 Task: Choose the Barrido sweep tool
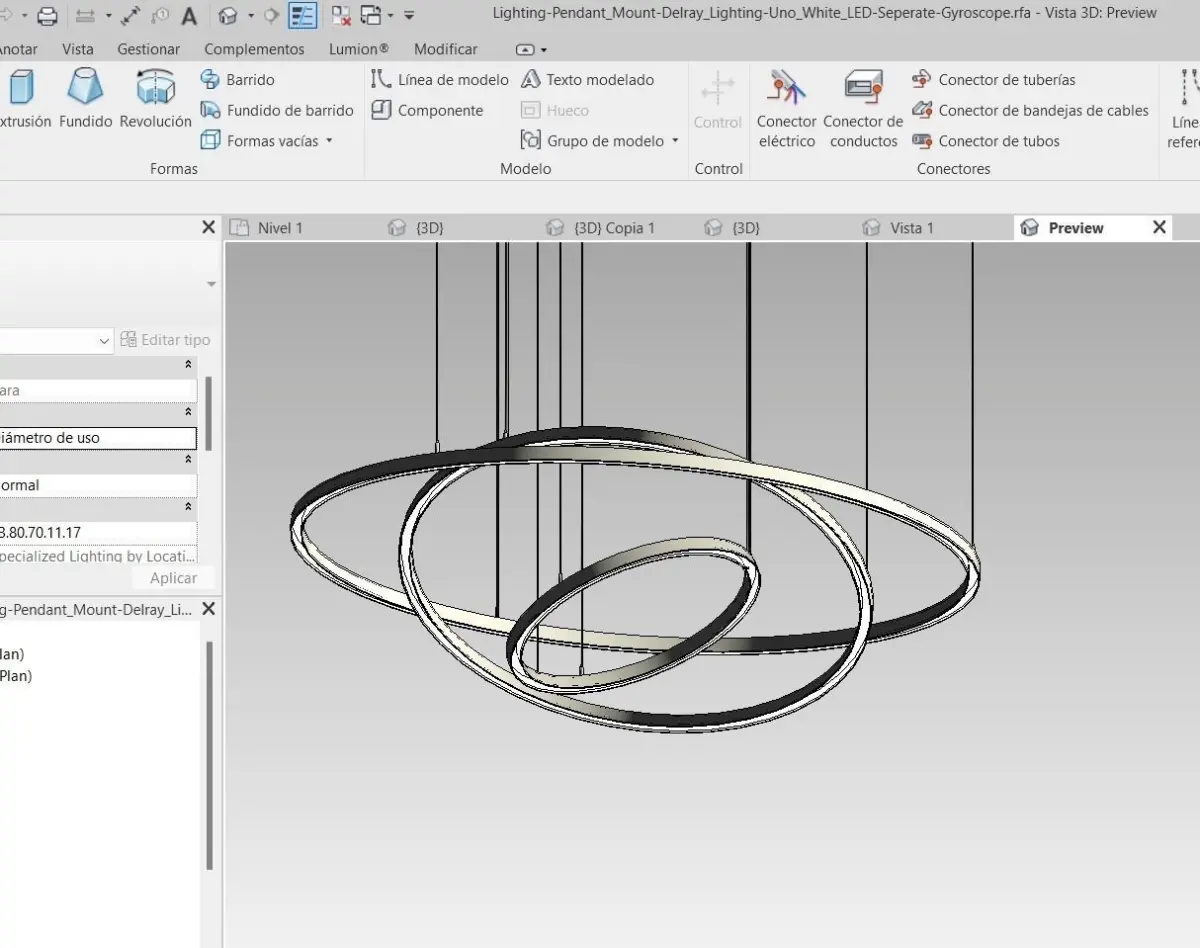238,79
